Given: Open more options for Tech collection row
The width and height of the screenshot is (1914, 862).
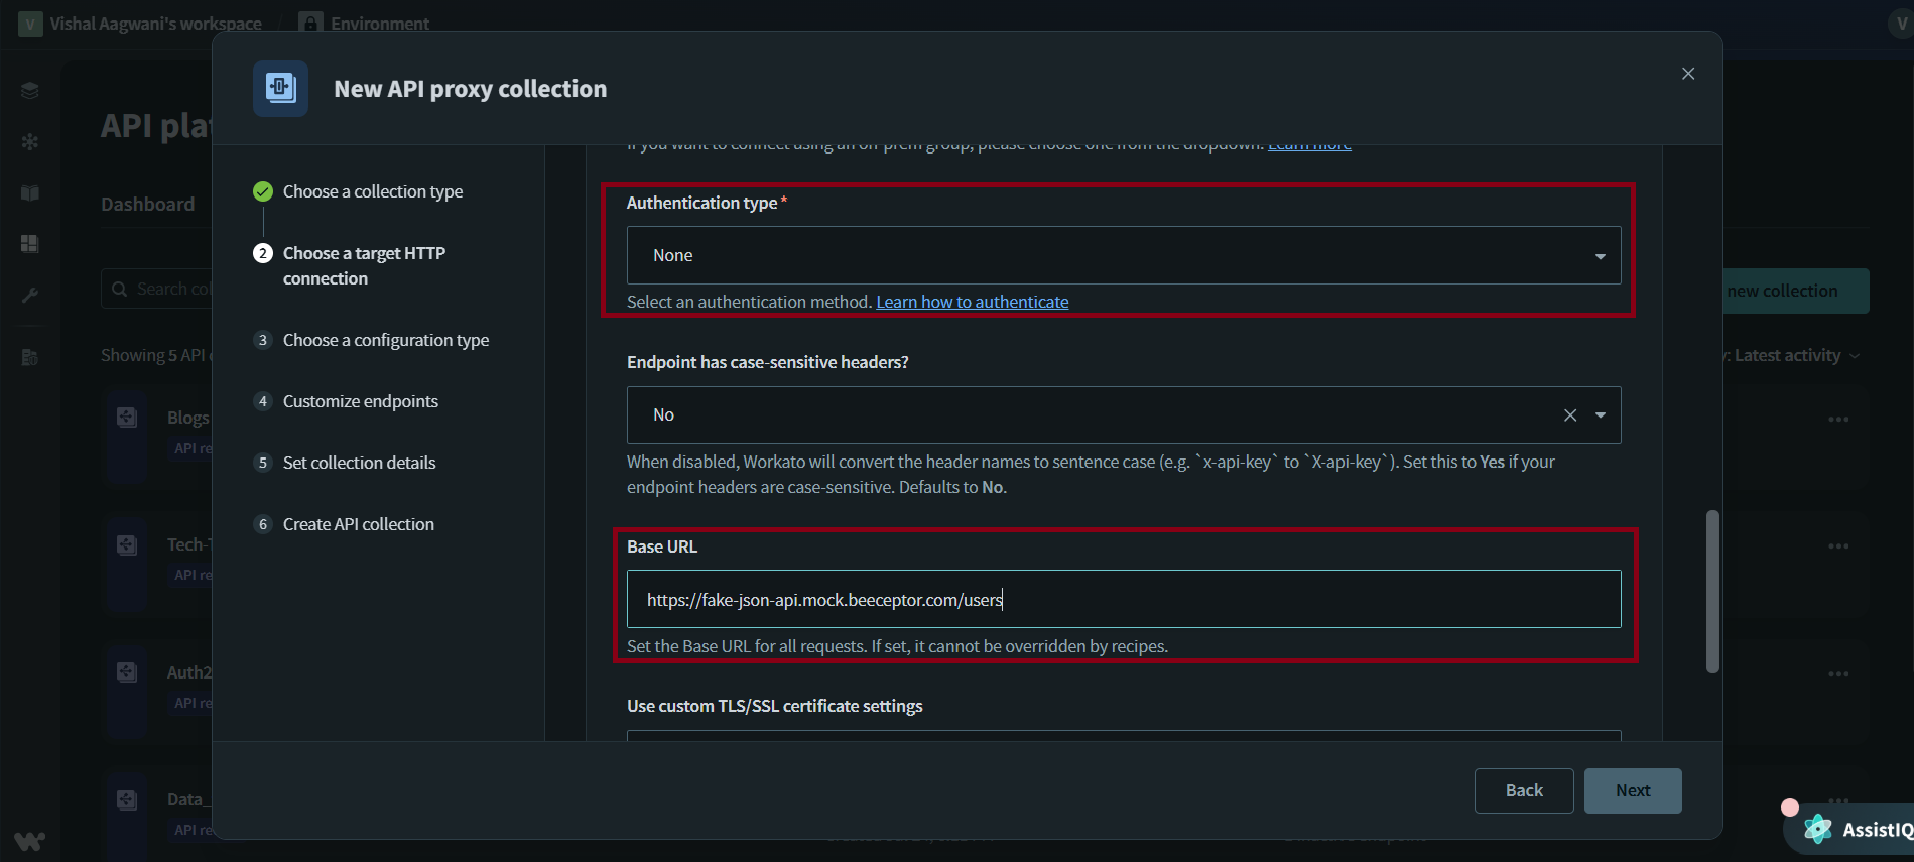Looking at the screenshot, I should pyautogui.click(x=1838, y=547).
